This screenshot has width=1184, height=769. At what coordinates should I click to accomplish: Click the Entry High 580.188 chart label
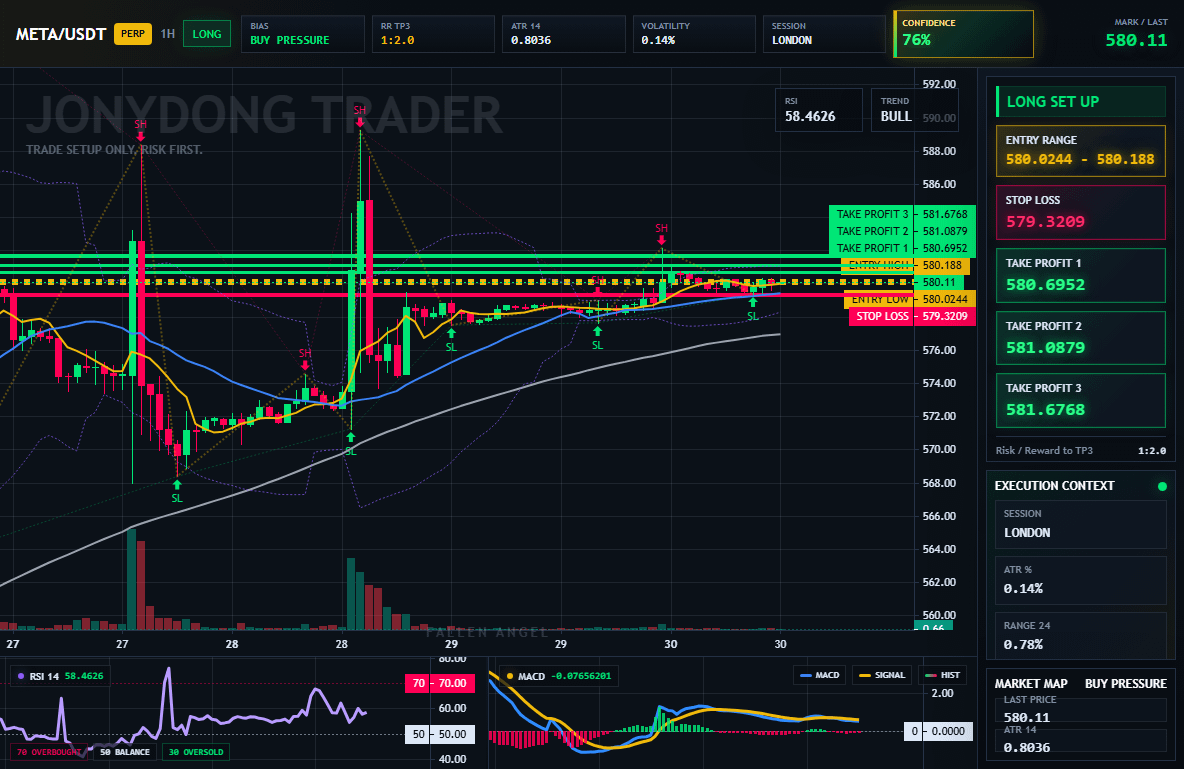pyautogui.click(x=905, y=265)
